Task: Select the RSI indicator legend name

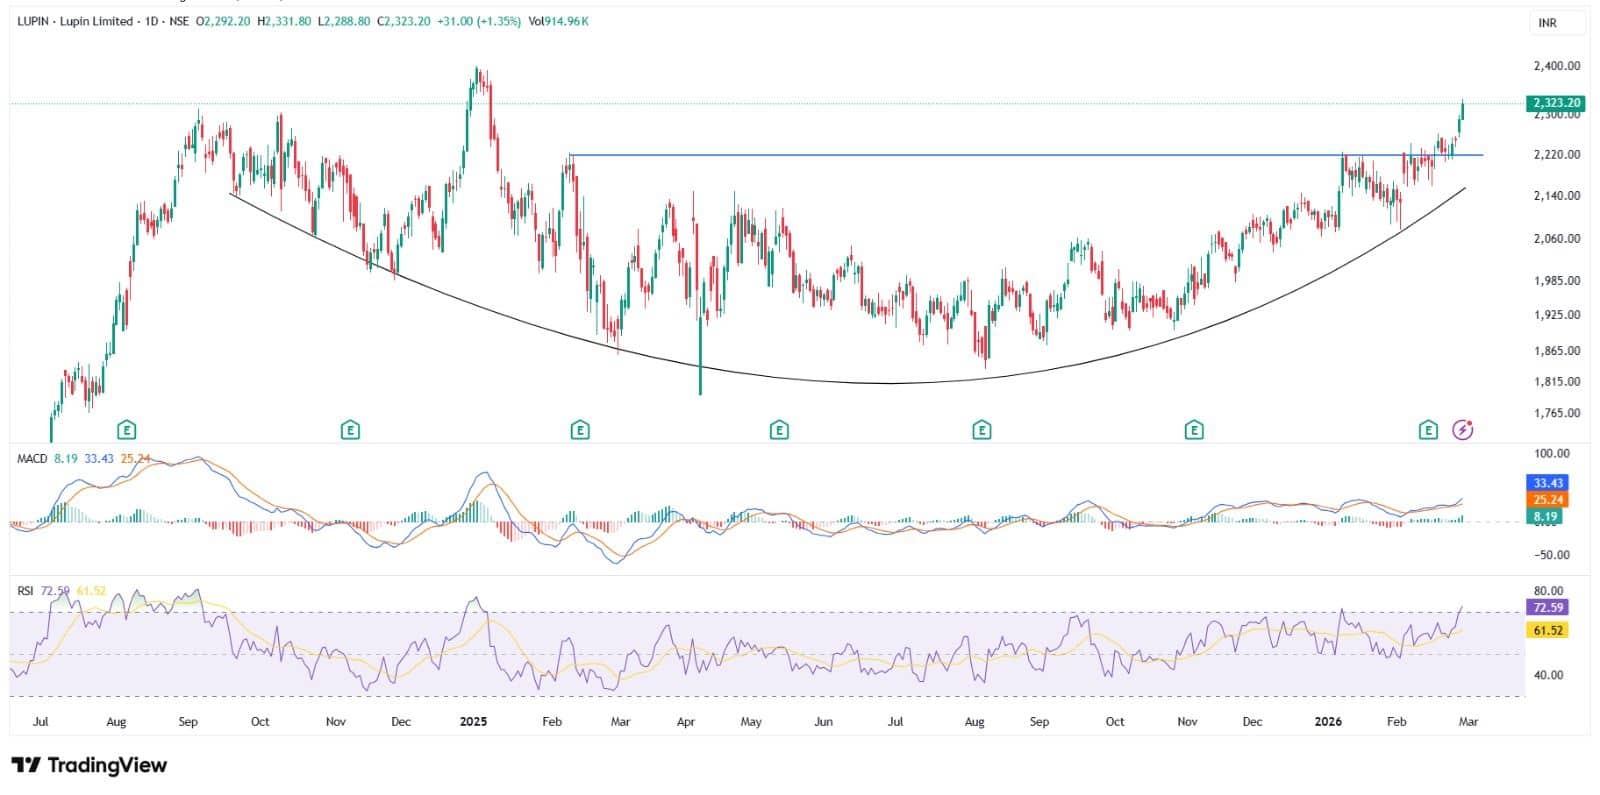Action: click(26, 591)
